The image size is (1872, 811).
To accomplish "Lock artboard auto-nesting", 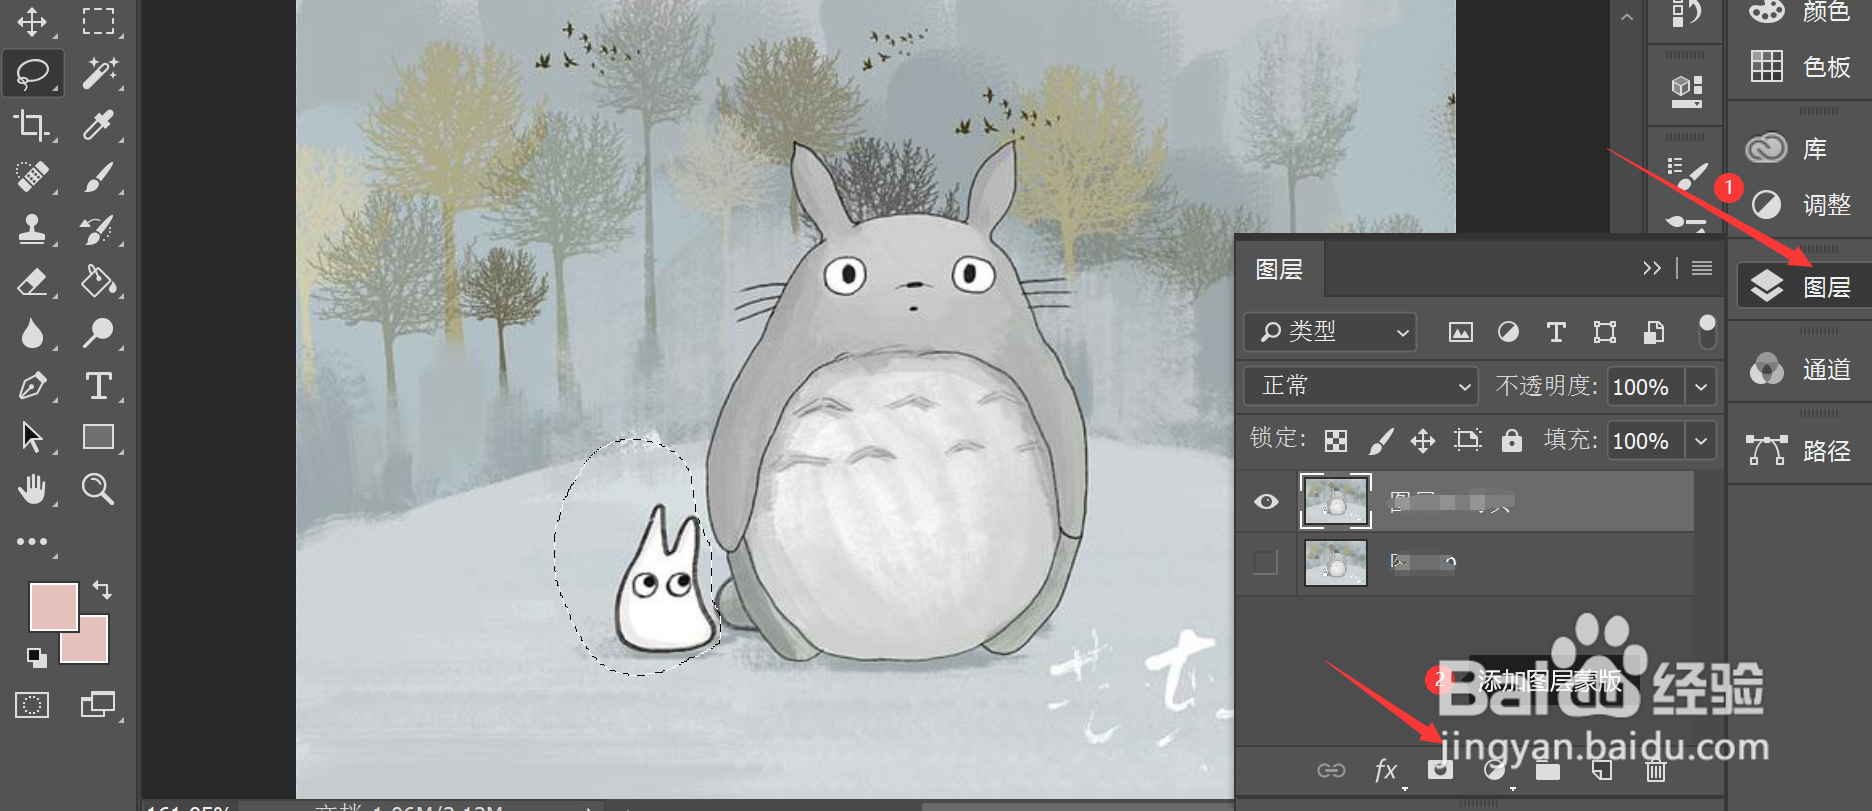I will click(1468, 440).
